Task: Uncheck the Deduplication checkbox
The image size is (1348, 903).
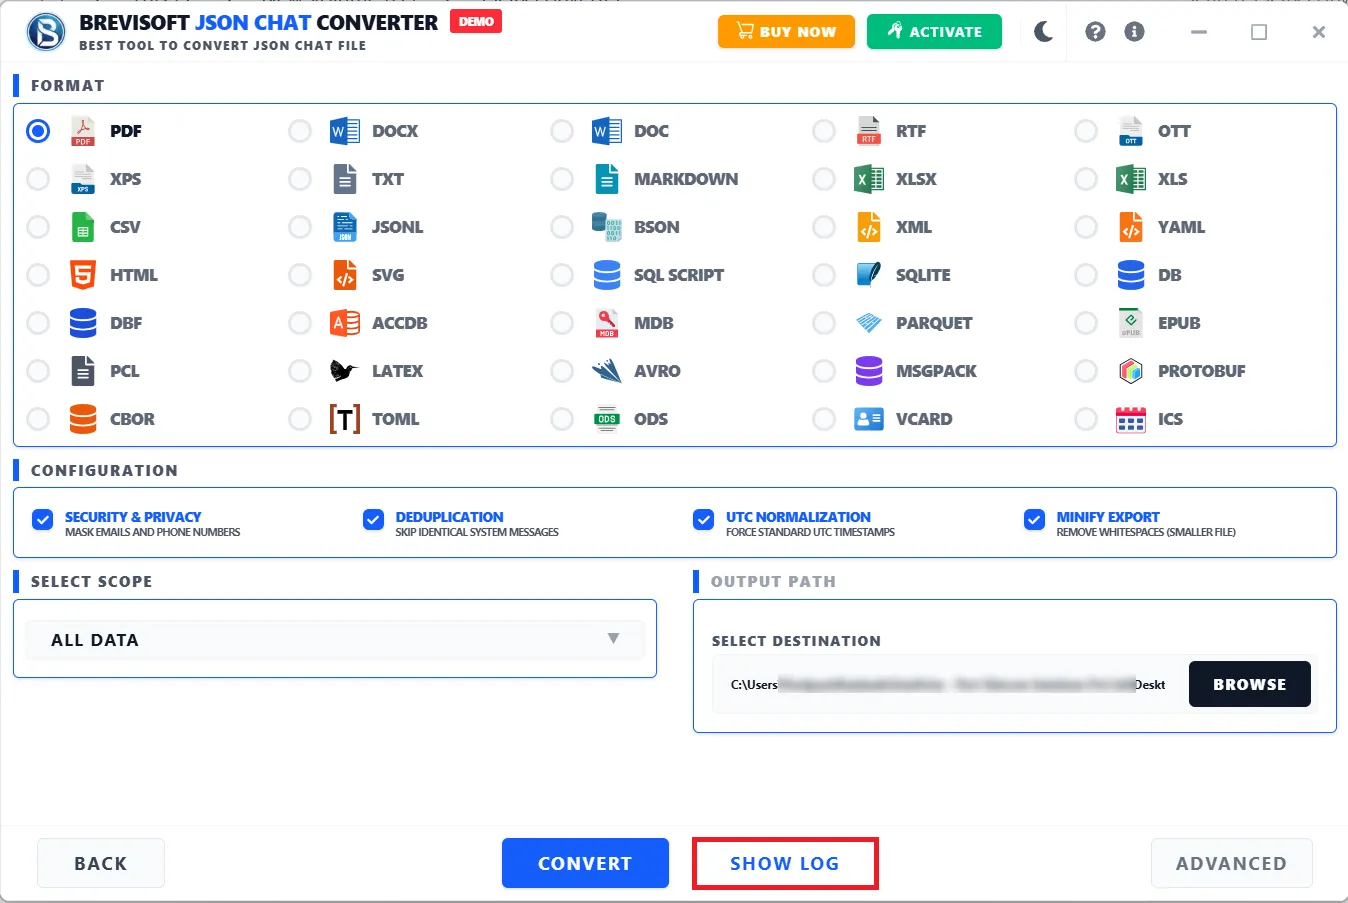Action: tap(373, 519)
